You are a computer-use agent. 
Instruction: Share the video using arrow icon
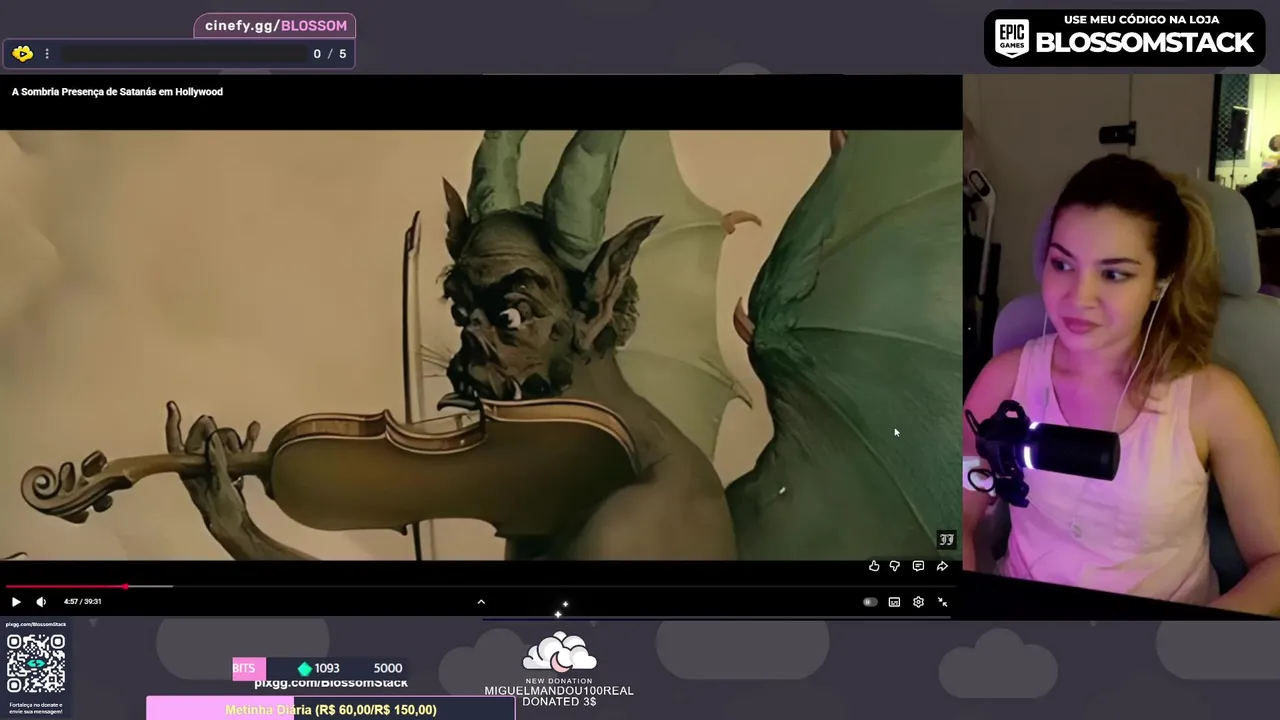942,566
